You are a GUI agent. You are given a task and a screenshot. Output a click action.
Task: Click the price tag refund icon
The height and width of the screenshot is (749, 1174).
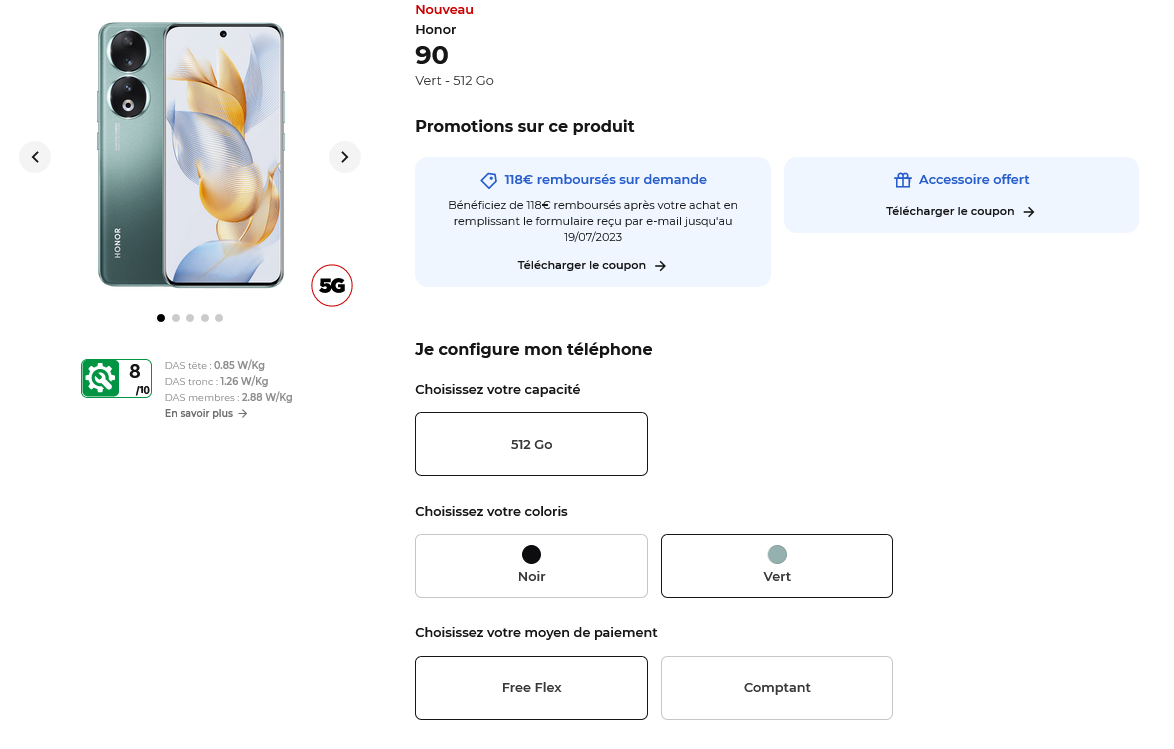[489, 180]
